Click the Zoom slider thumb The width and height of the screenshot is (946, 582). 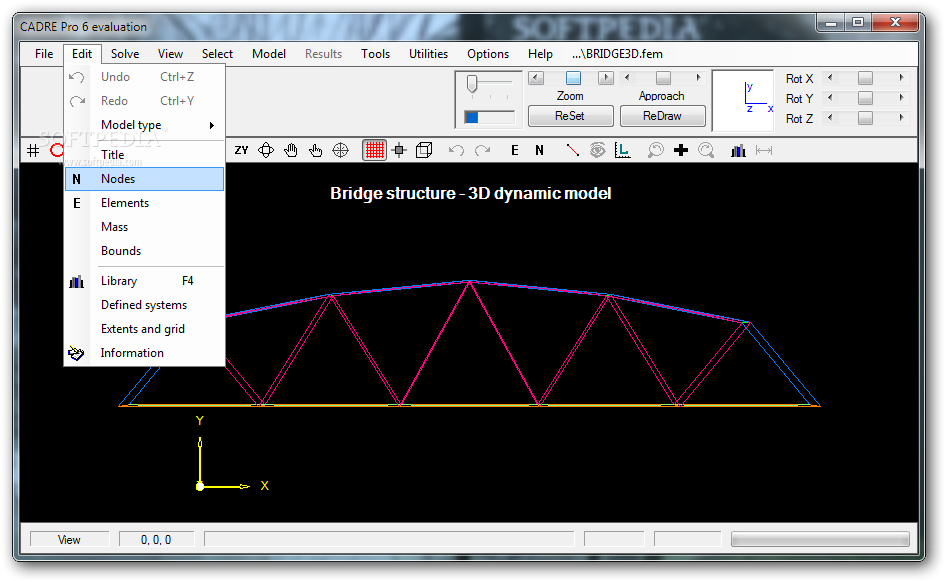tap(573, 78)
